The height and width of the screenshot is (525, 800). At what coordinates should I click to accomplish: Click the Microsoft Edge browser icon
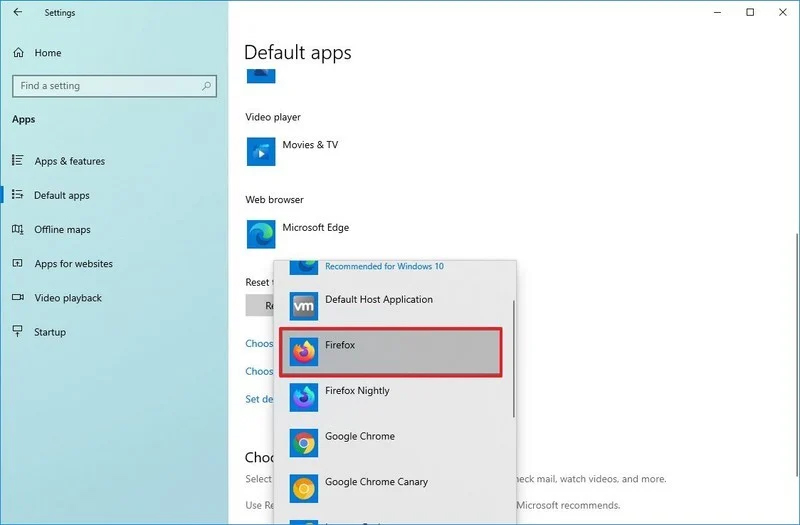(x=261, y=234)
